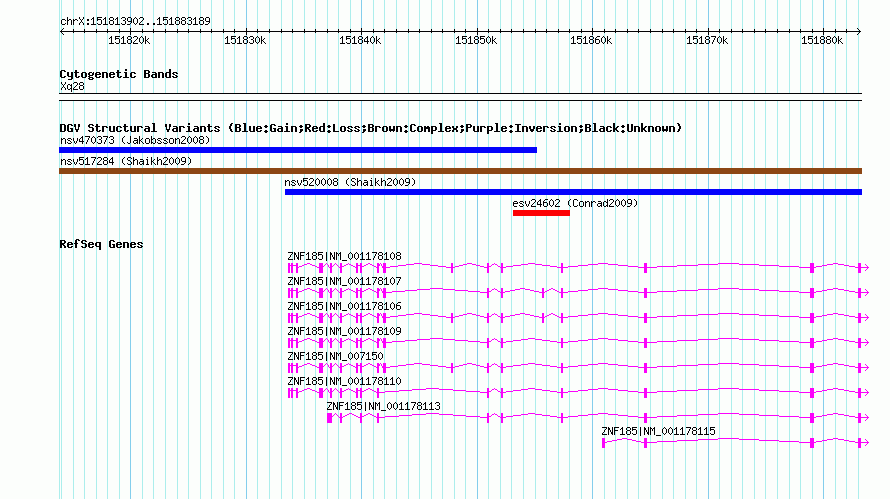Image resolution: width=890 pixels, height=499 pixels.
Task: Open ZNF185|NM_001178108 transcript label
Action: [344, 256]
